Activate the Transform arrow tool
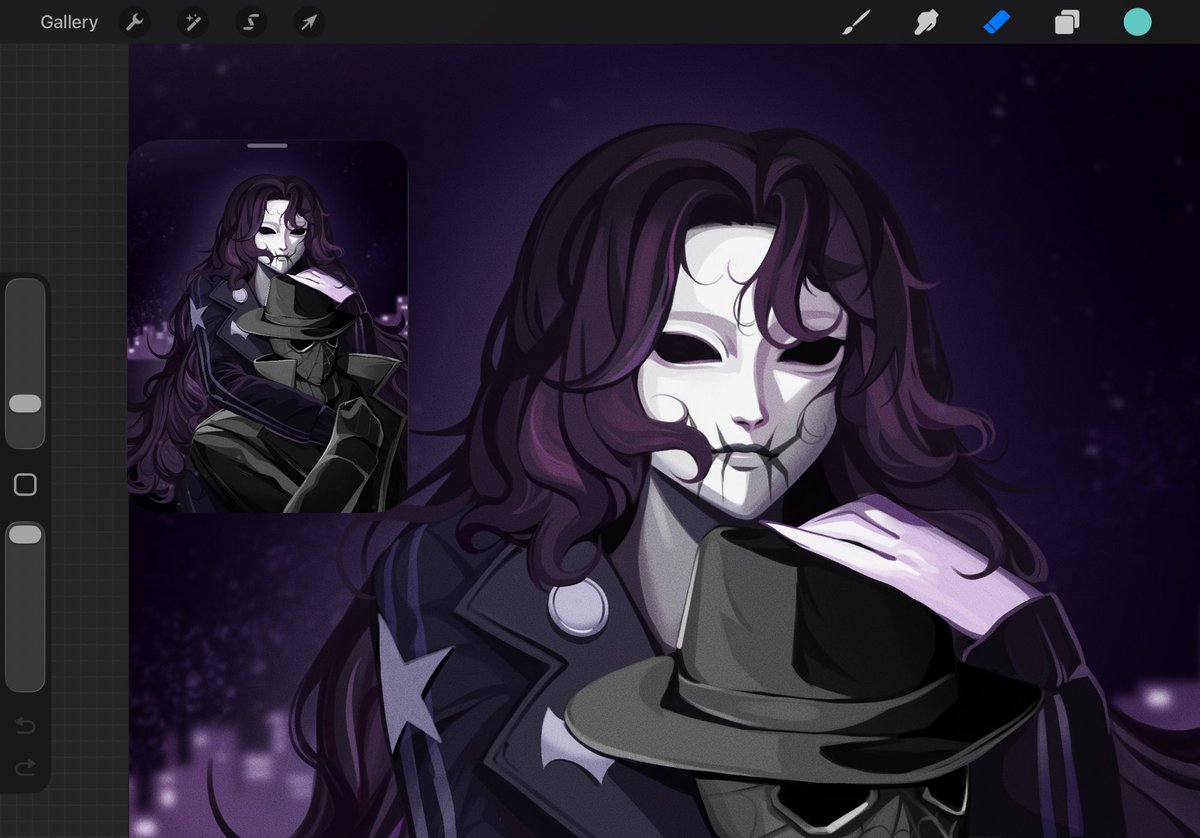This screenshot has width=1200, height=838. [x=309, y=22]
